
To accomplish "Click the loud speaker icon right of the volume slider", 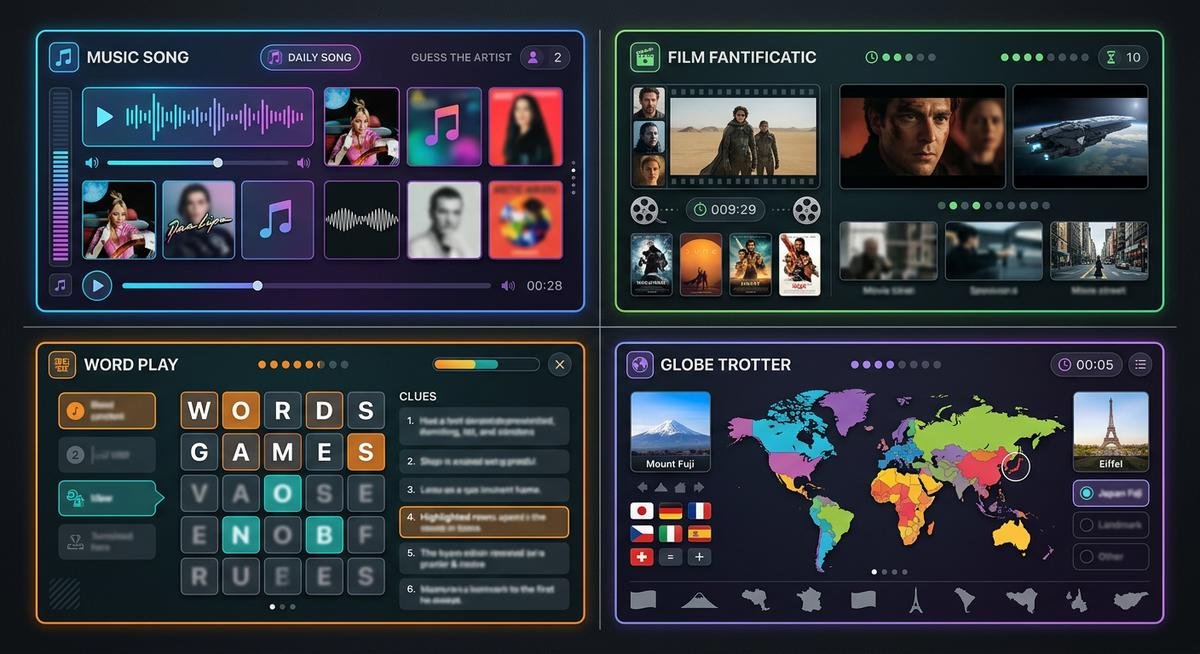I will pos(303,162).
